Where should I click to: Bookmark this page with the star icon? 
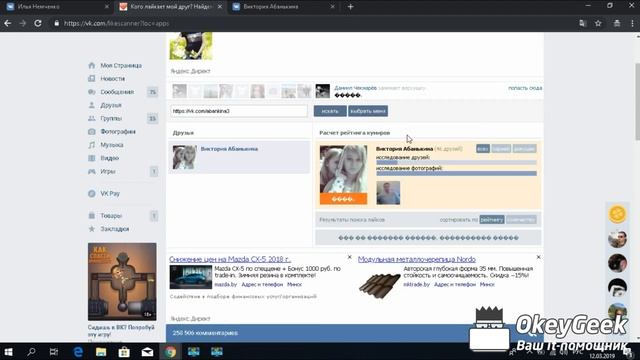tap(598, 23)
